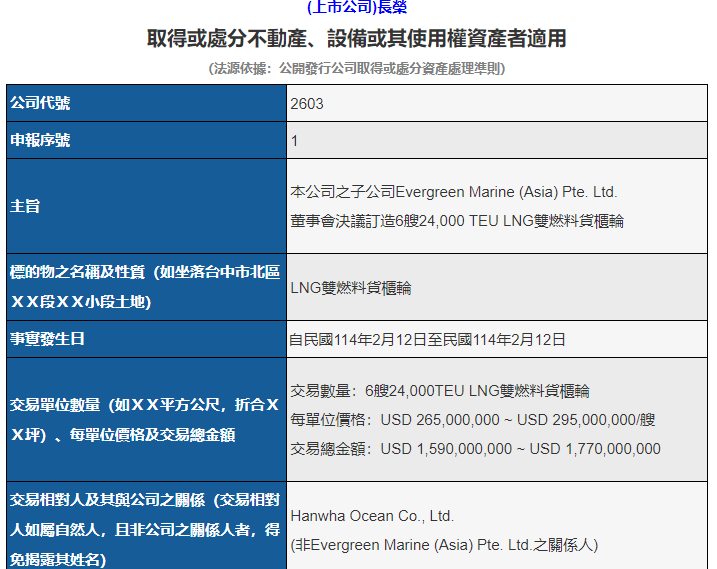The width and height of the screenshot is (717, 569).
Task: Click the 事實發生日 header cell
Action: [146, 339]
